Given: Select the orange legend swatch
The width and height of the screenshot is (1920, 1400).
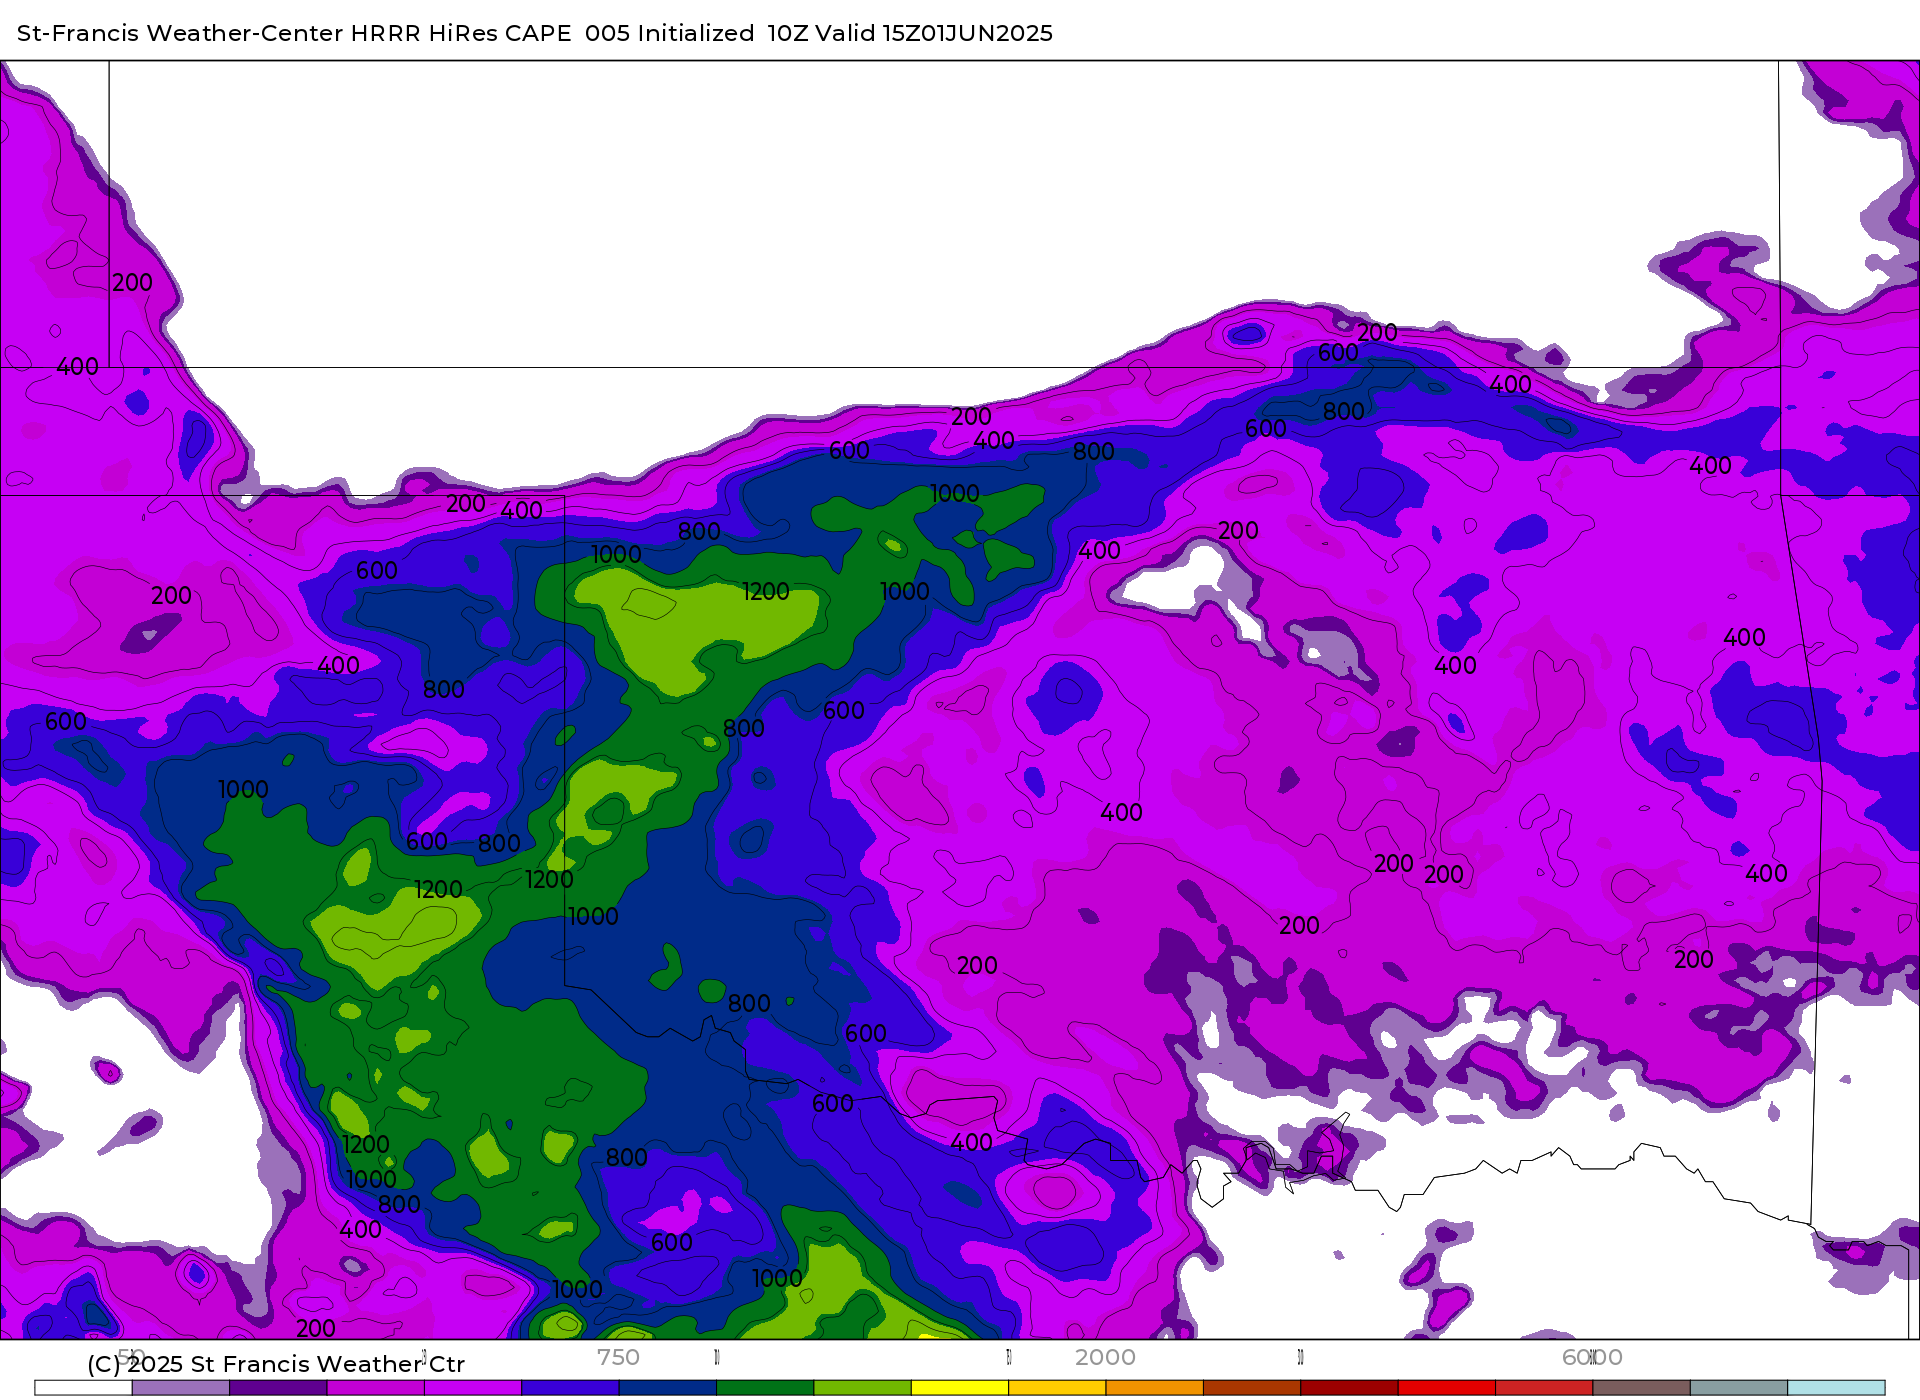Looking at the screenshot, I should 1154,1388.
